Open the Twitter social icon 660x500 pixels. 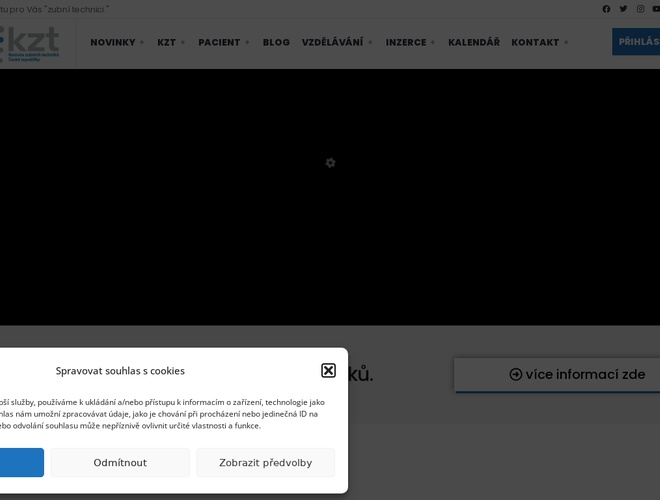[x=623, y=9]
